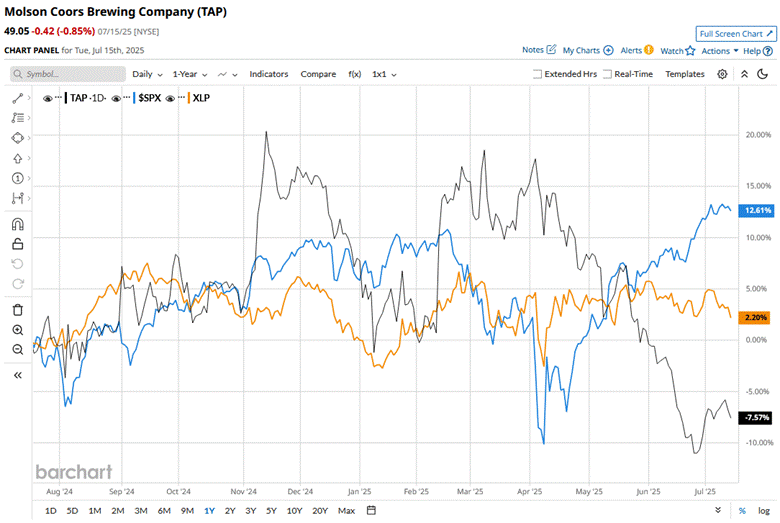Select the measure range tool
Screen dimensions: 780x523
[x=17, y=198]
